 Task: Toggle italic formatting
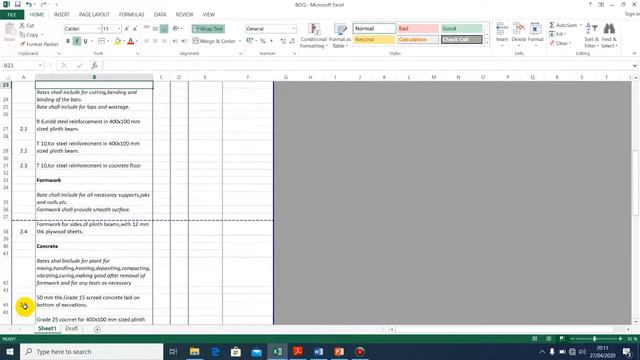coord(76,41)
